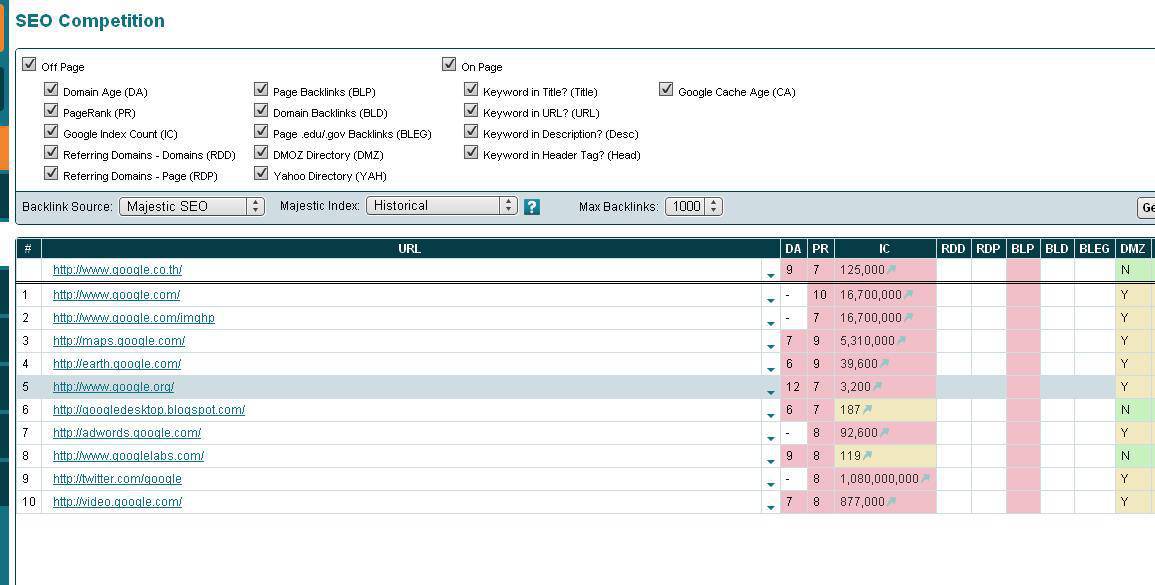Toggle PageRank (PR) checkbox
This screenshot has width=1155, height=585.
pos(51,110)
